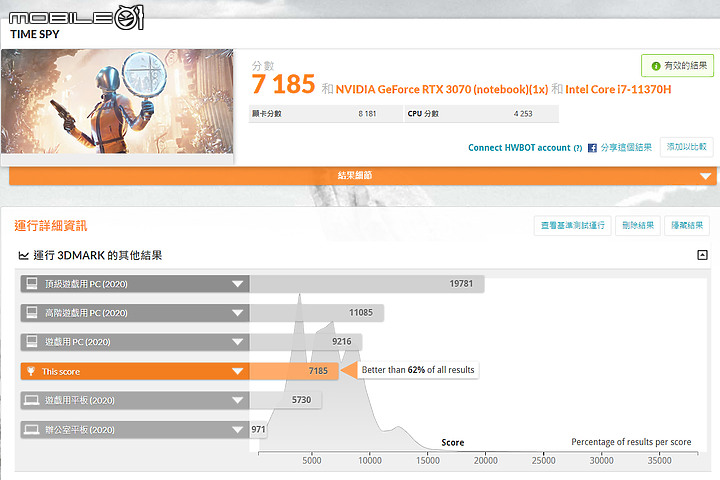This screenshot has width=720, height=480.
Task: Click the Better than 62% of all results tooltip
Action: tap(418, 370)
